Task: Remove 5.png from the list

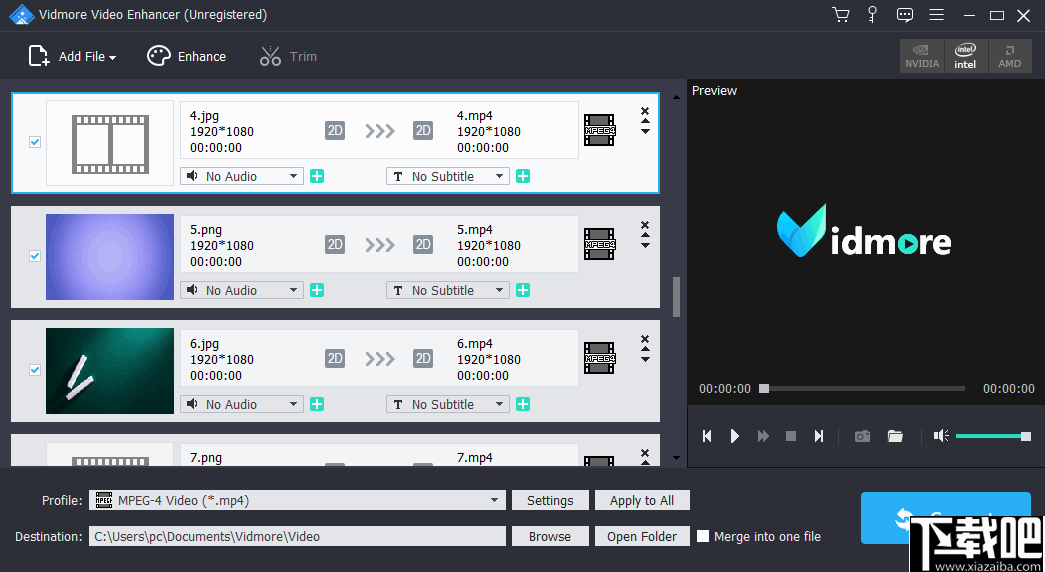Action: tap(644, 225)
